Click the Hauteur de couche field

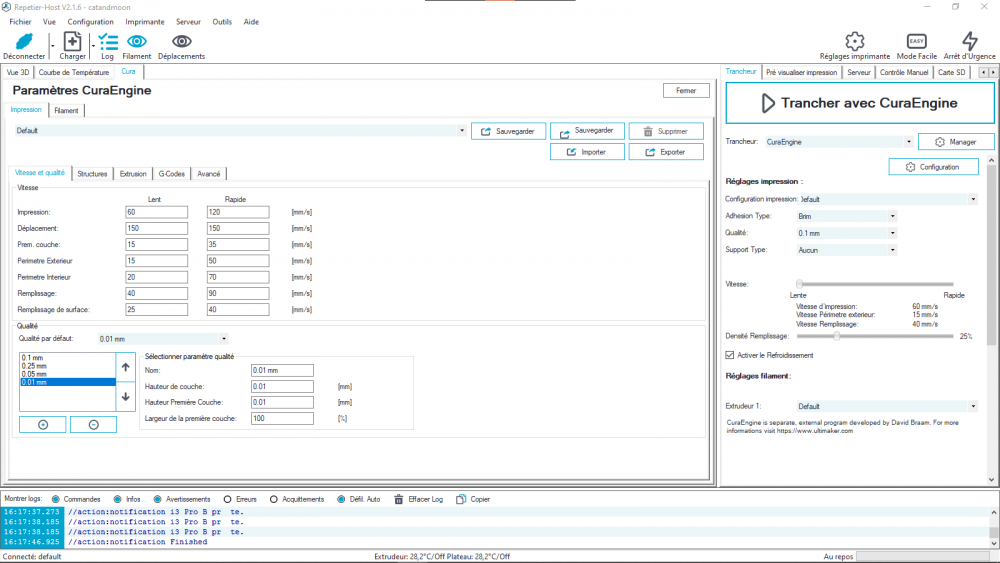click(282, 386)
